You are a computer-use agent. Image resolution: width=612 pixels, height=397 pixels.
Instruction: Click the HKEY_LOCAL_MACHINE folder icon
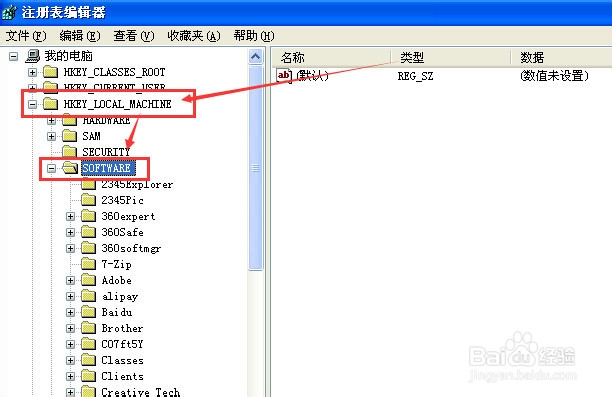51,104
